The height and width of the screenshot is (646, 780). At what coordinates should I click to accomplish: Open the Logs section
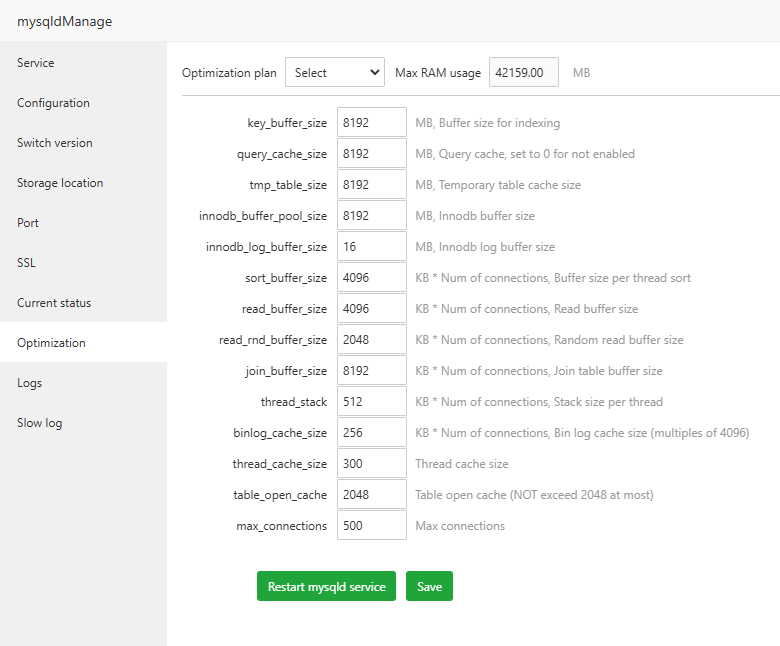29,383
